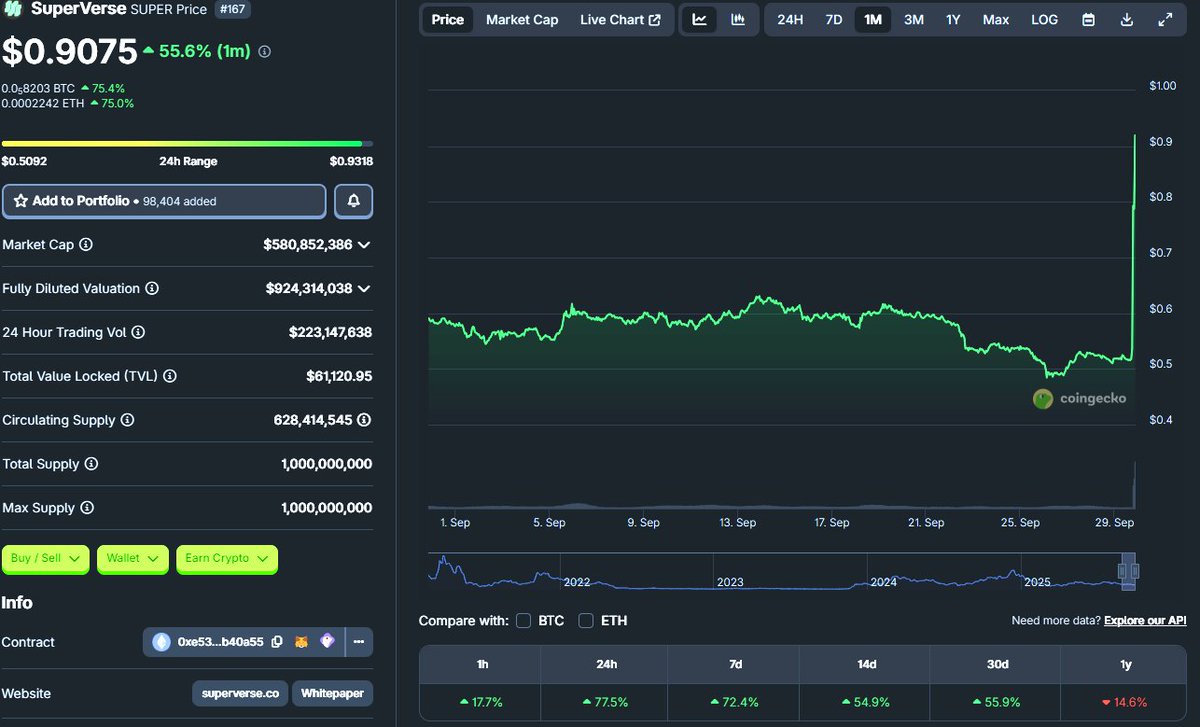Click the #167 rank badge
The height and width of the screenshot is (727, 1200).
(234, 9)
